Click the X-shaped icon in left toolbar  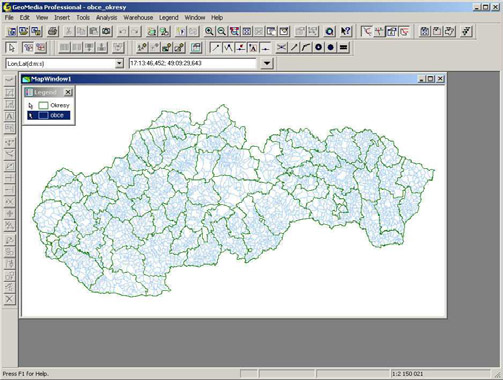click(x=9, y=299)
